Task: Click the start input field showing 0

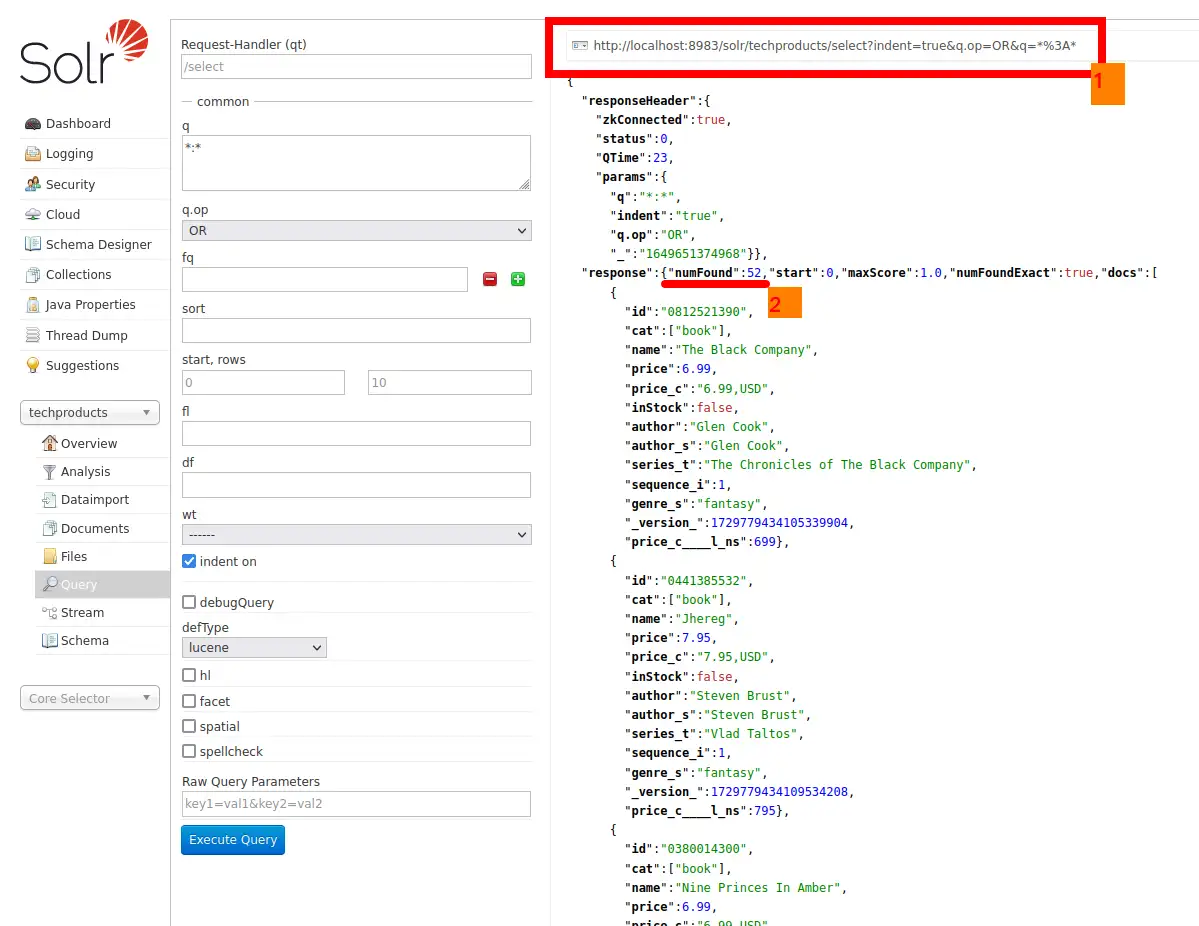Action: (263, 382)
